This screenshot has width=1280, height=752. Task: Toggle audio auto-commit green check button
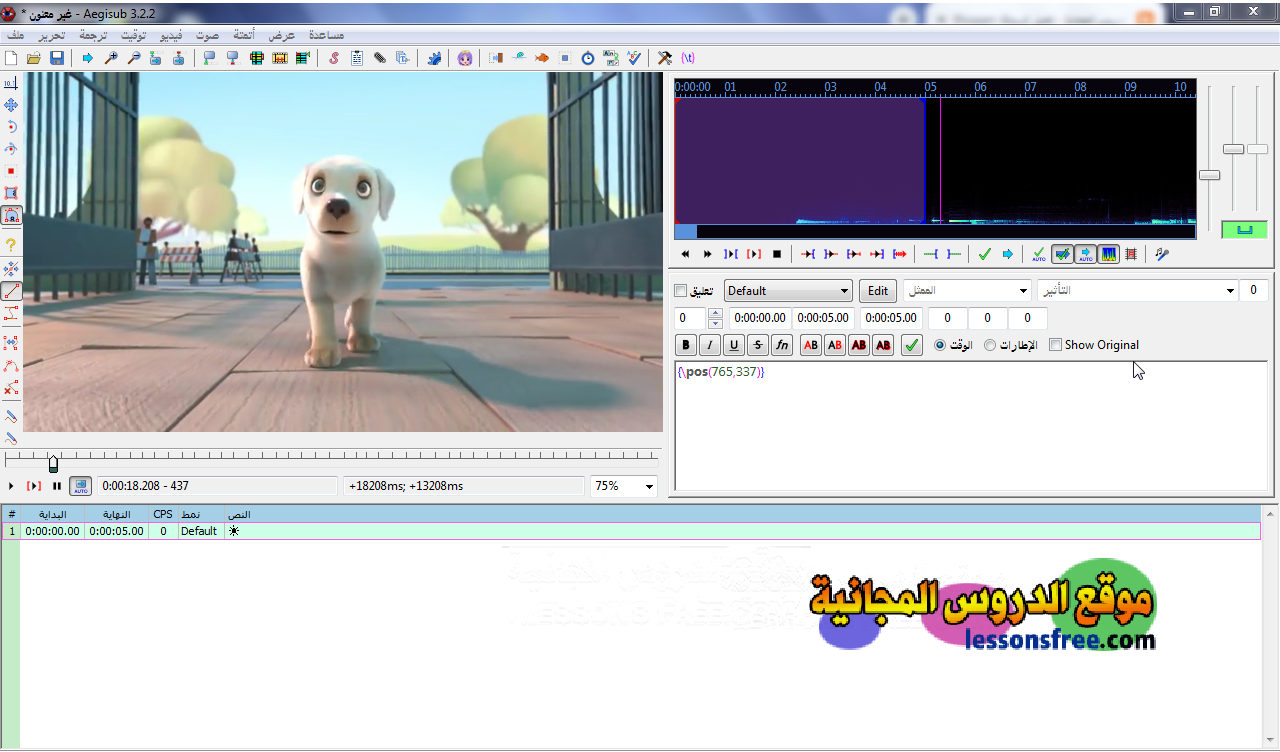pos(1039,254)
